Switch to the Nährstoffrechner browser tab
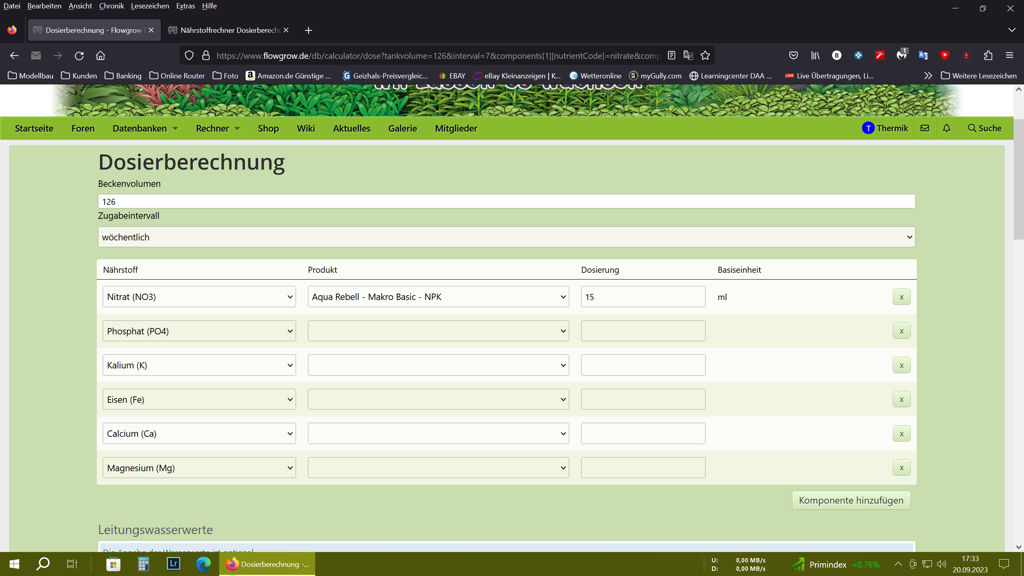Viewport: 1024px width, 576px height. [228, 30]
